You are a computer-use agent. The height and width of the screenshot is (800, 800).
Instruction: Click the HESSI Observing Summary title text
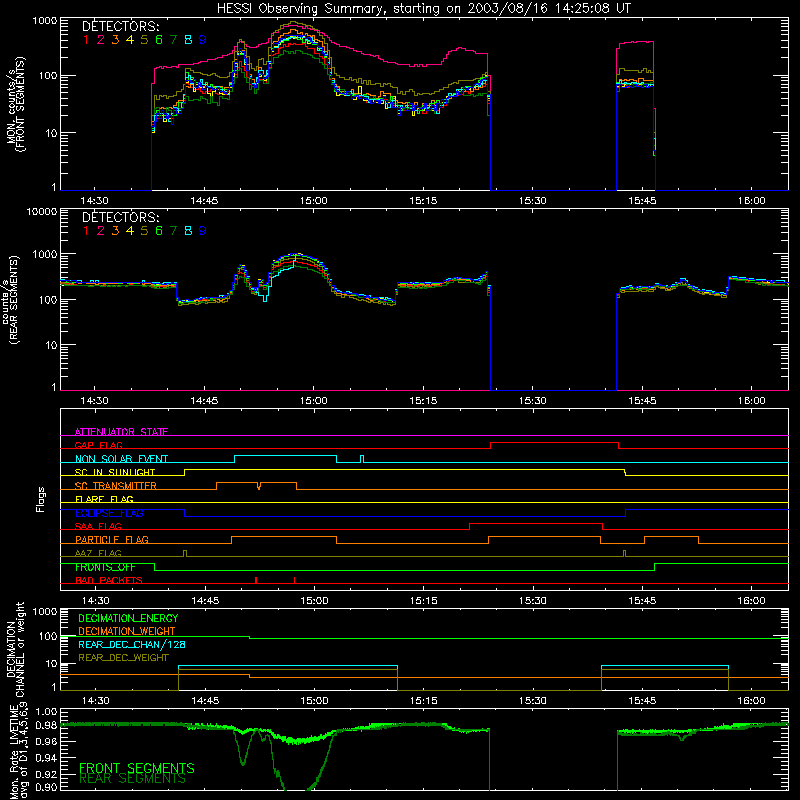click(x=423, y=9)
